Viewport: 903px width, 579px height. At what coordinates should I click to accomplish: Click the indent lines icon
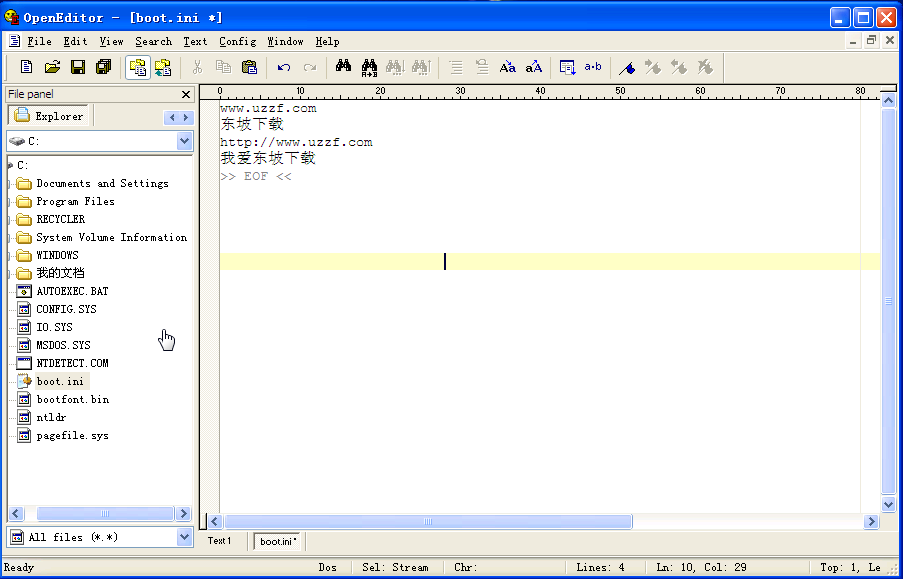click(456, 67)
